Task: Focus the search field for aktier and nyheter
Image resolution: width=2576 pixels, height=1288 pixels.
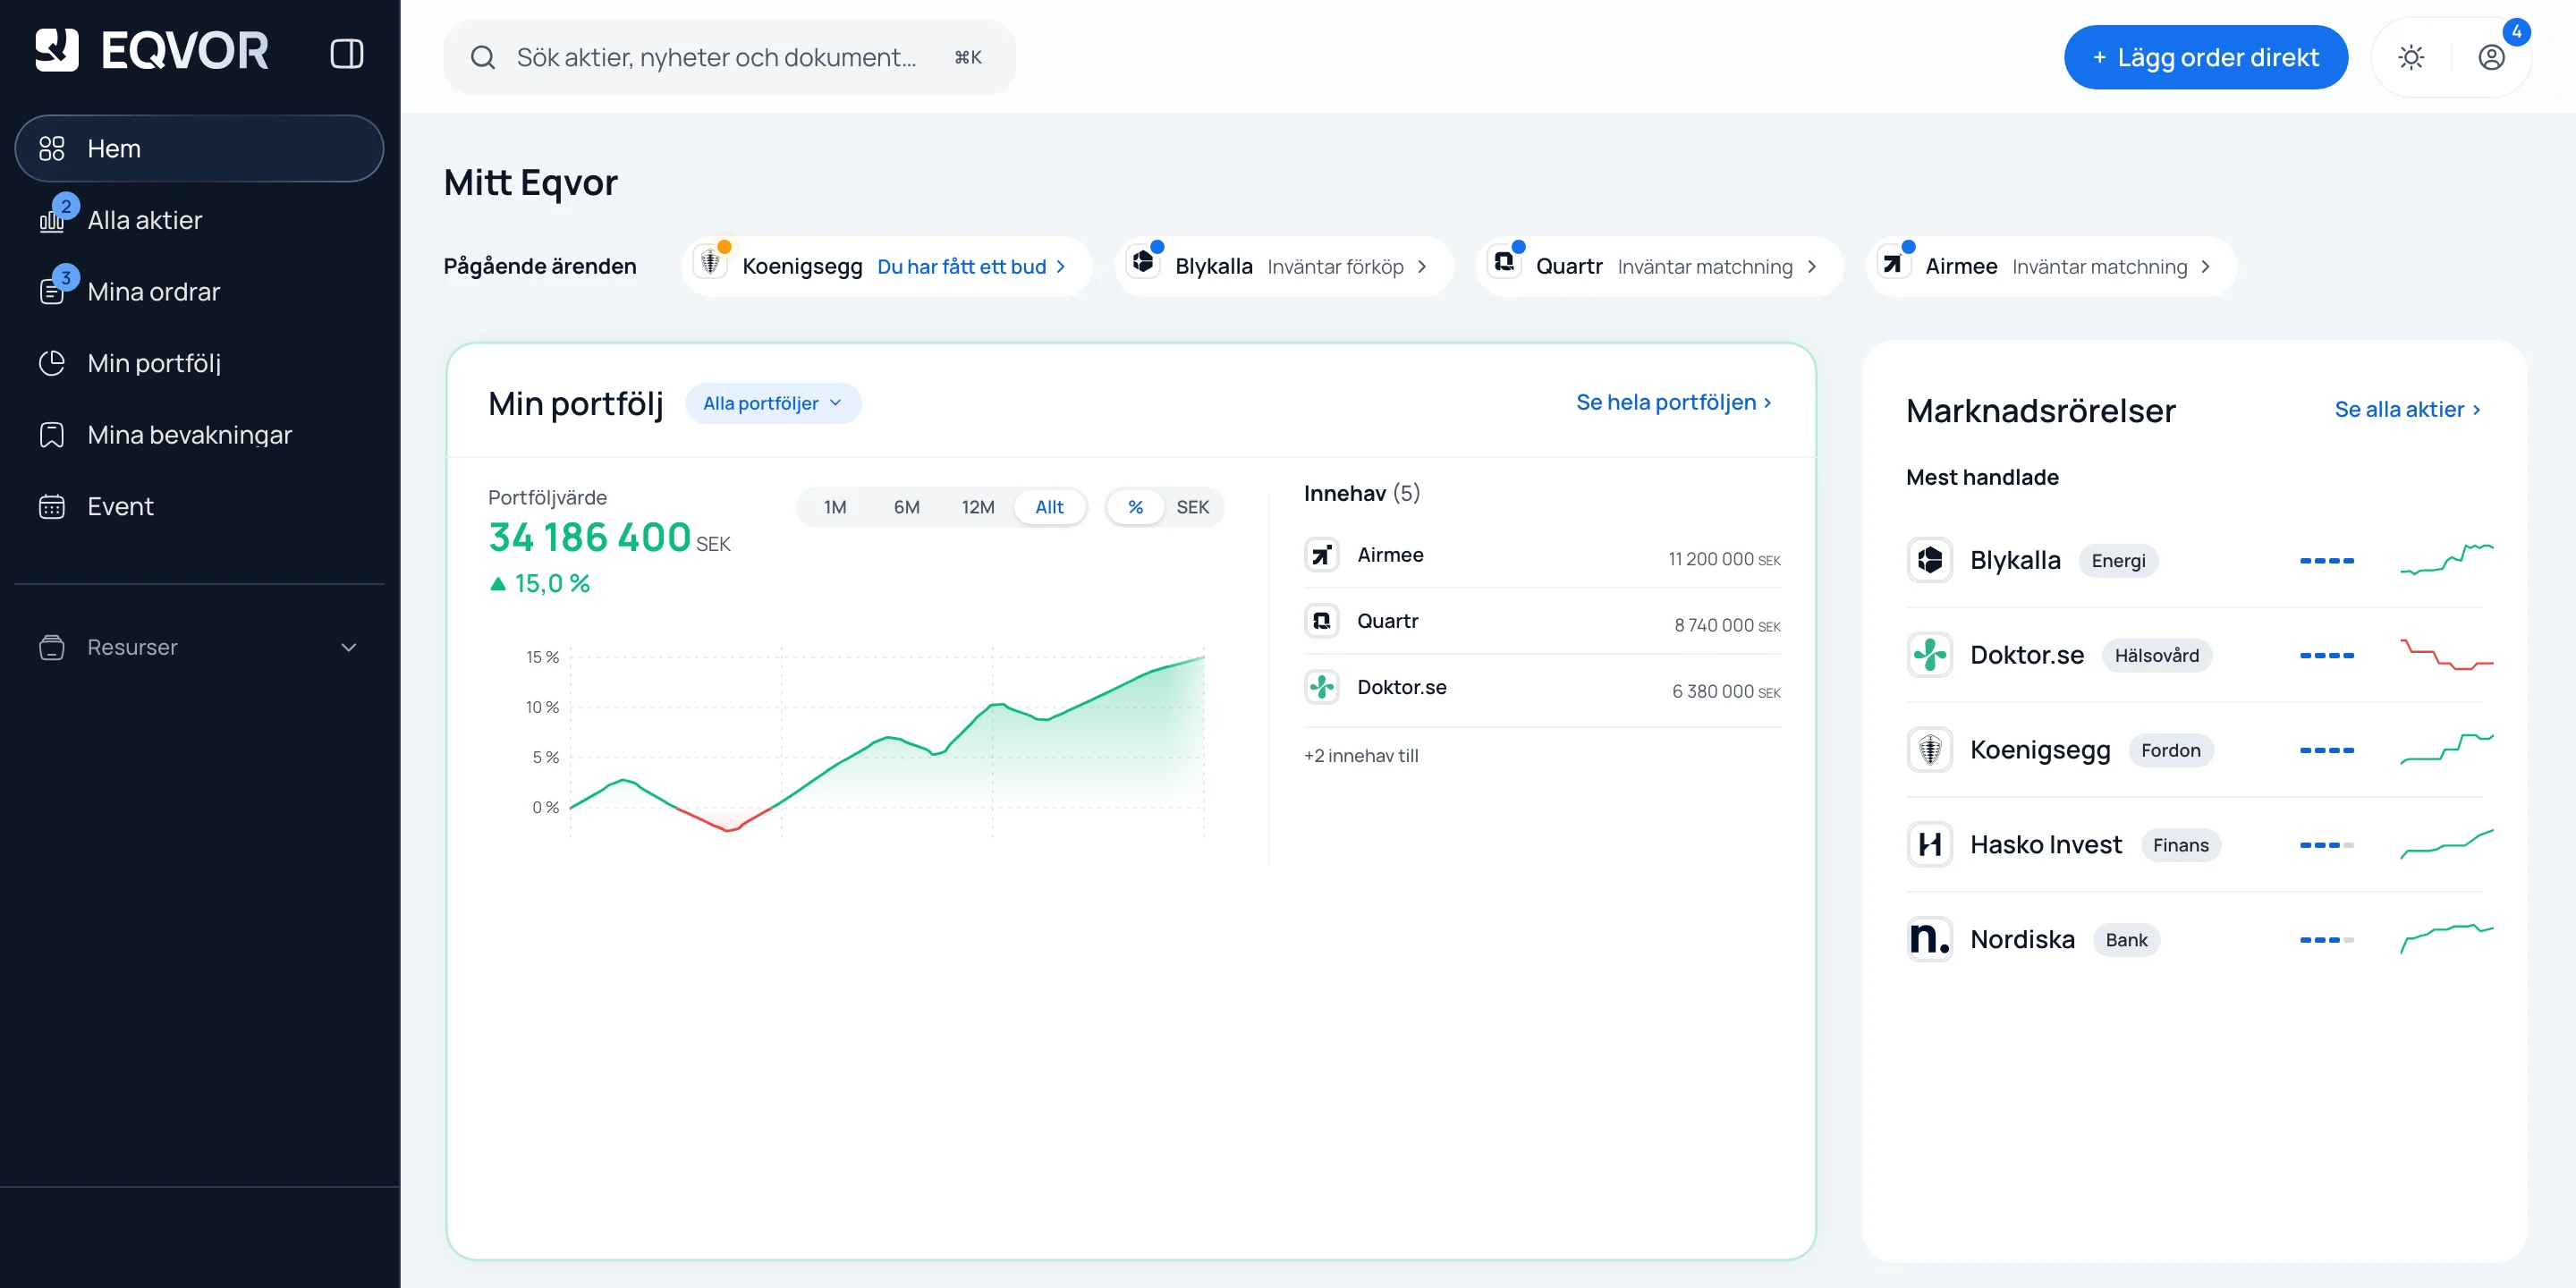Action: 729,57
